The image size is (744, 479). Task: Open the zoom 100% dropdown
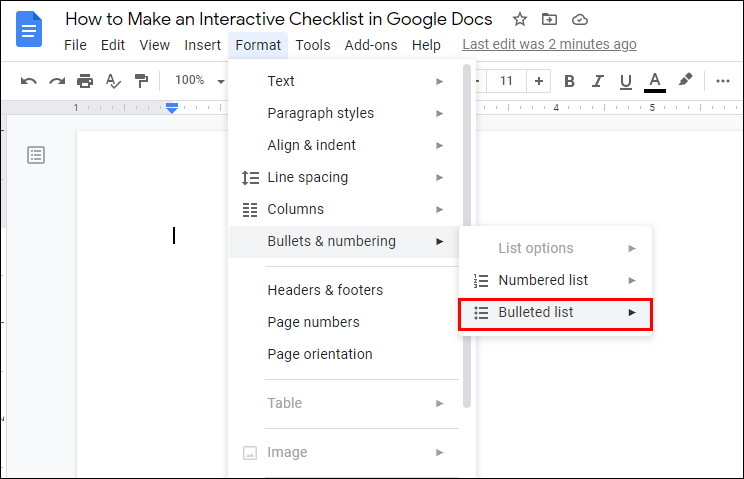(x=198, y=81)
